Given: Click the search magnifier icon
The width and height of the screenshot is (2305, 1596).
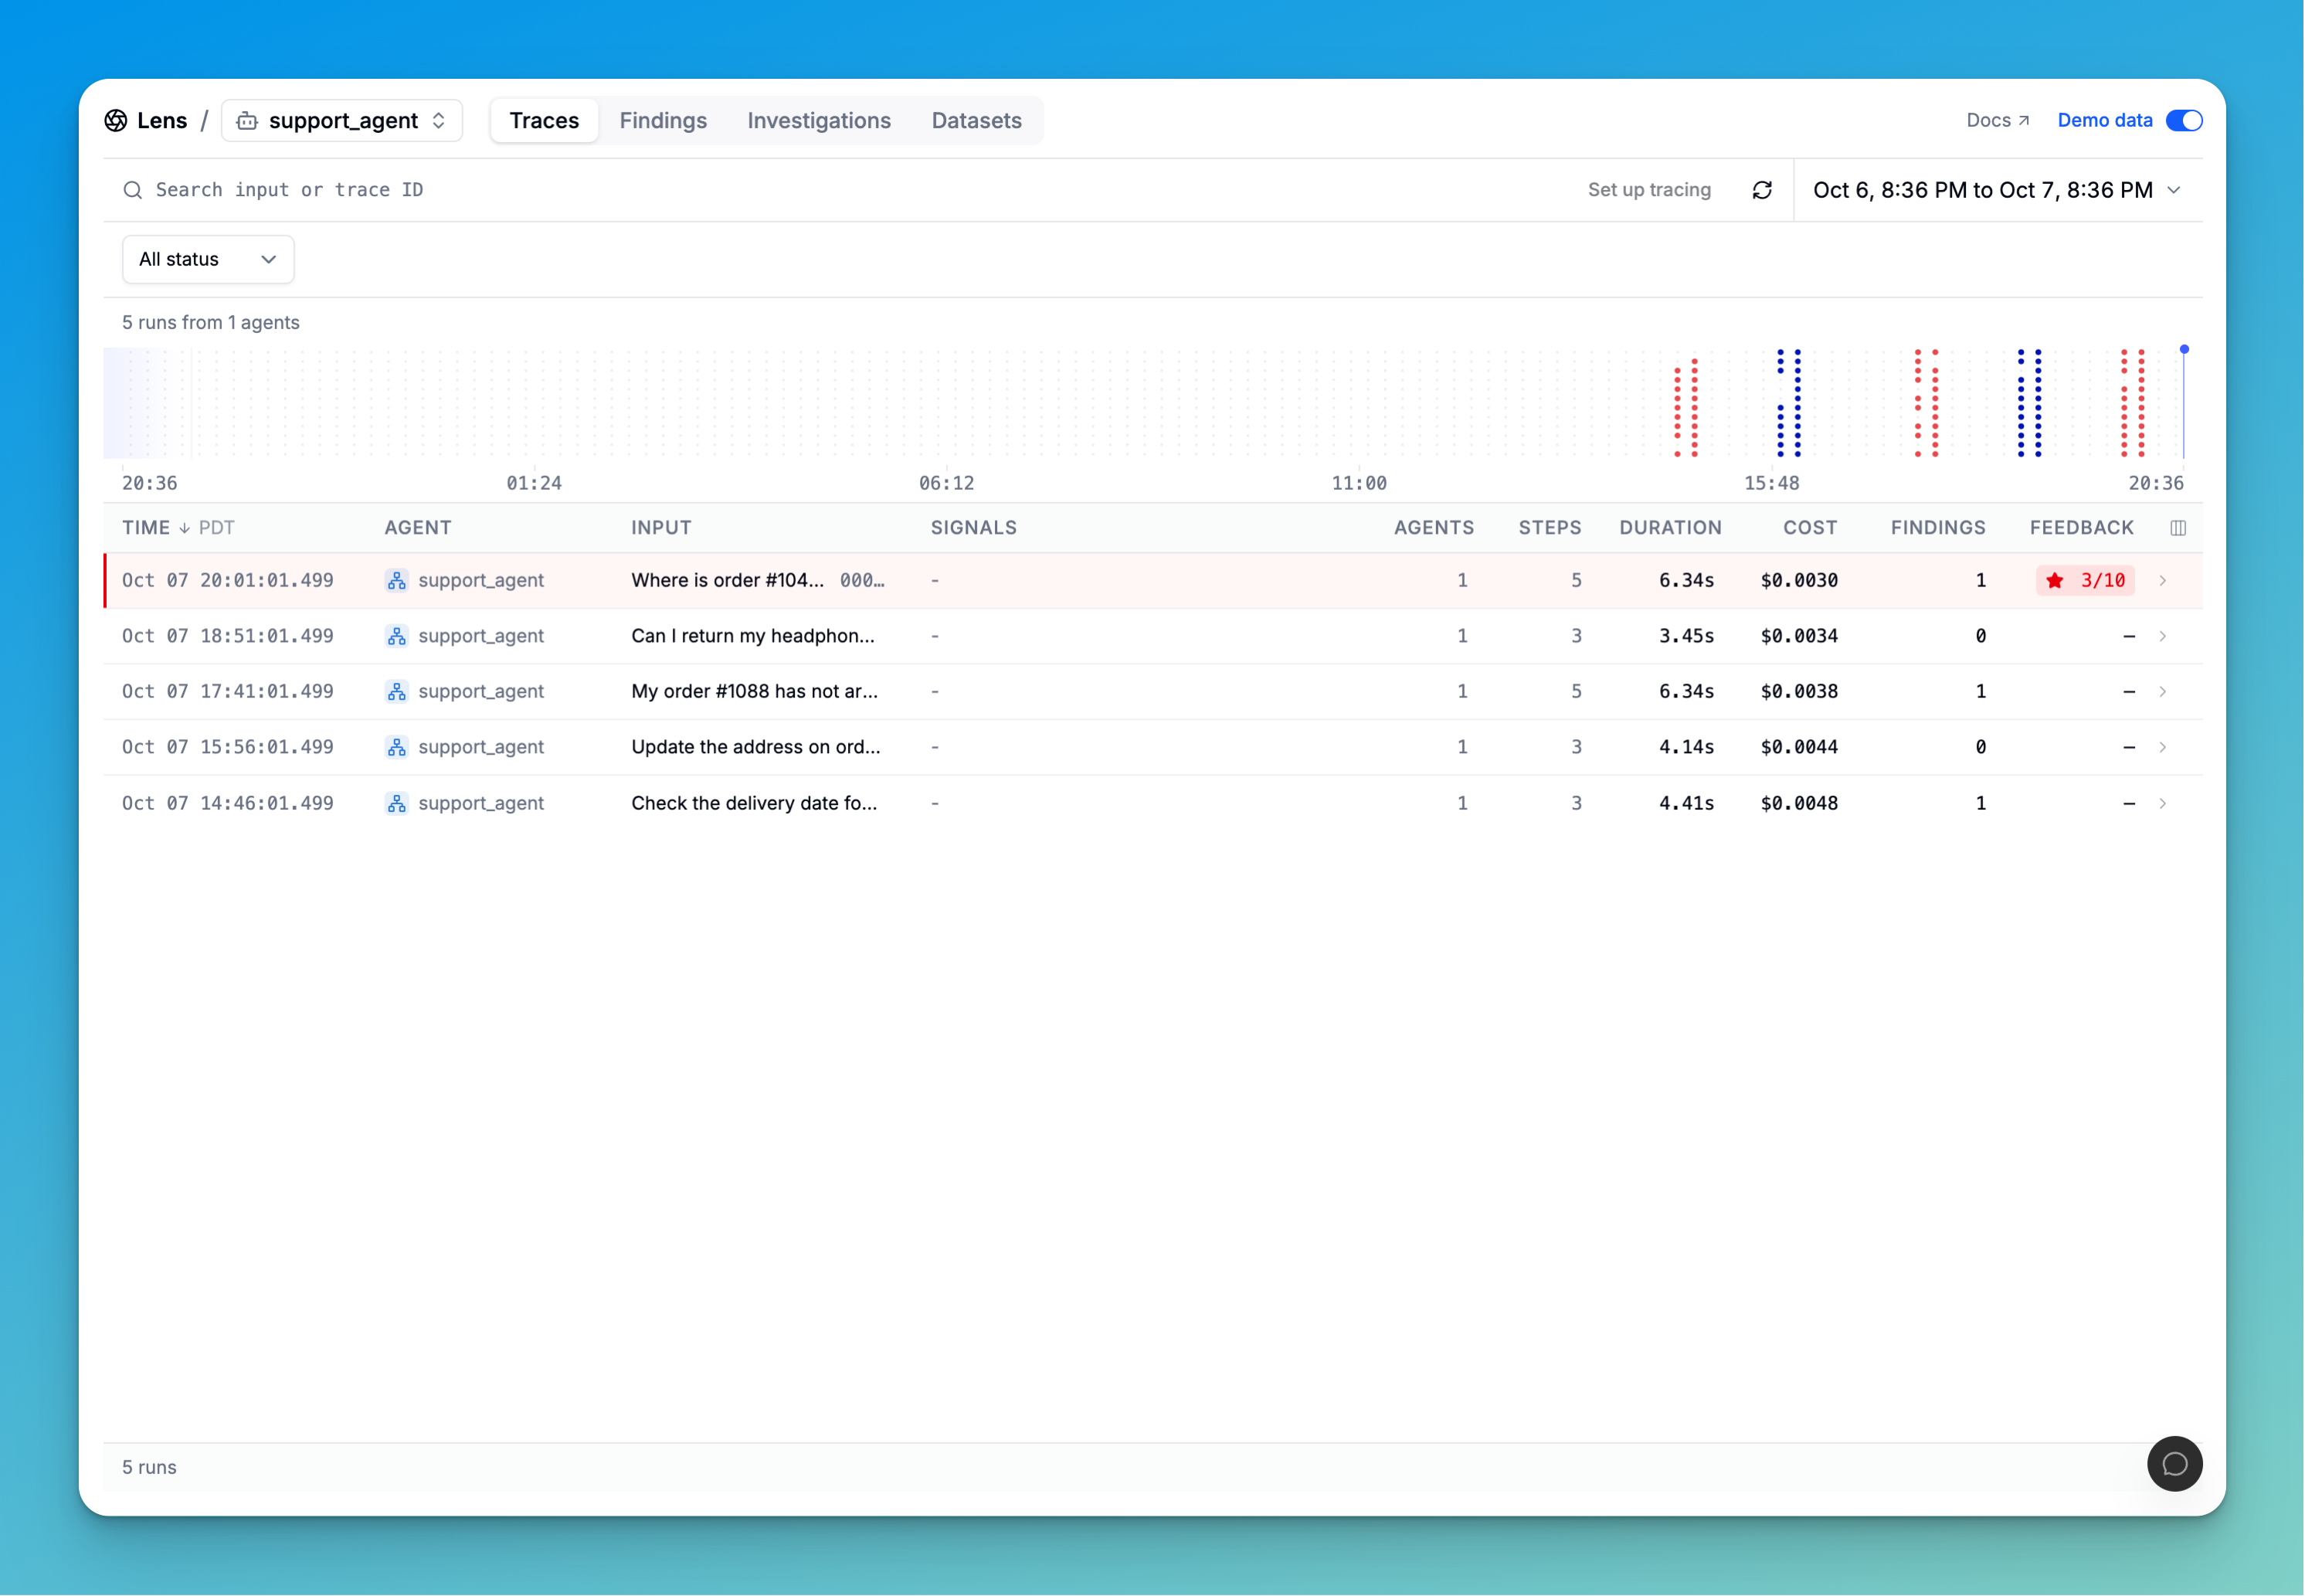Looking at the screenshot, I should pyautogui.click(x=132, y=190).
